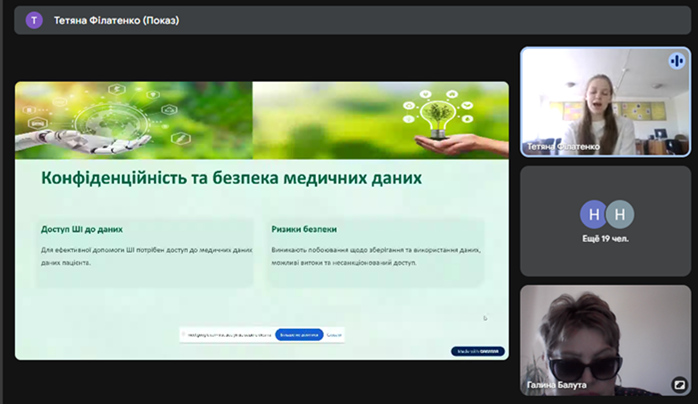Click the "Ризики безпеки" card
The height and width of the screenshot is (404, 698).
[375, 252]
